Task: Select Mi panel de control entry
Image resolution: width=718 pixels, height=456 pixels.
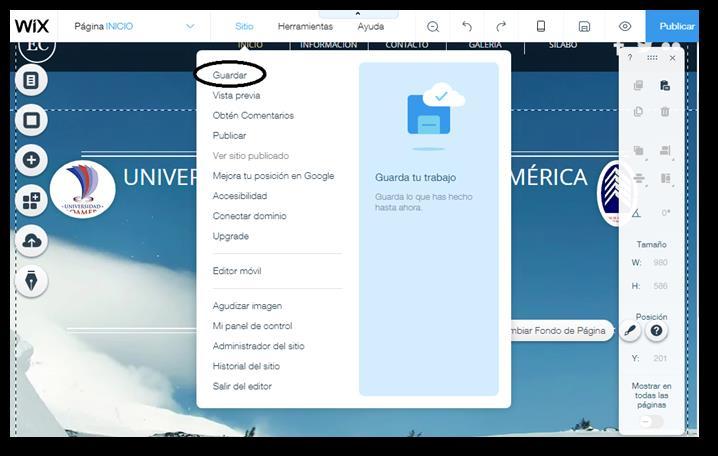Action: click(252, 326)
